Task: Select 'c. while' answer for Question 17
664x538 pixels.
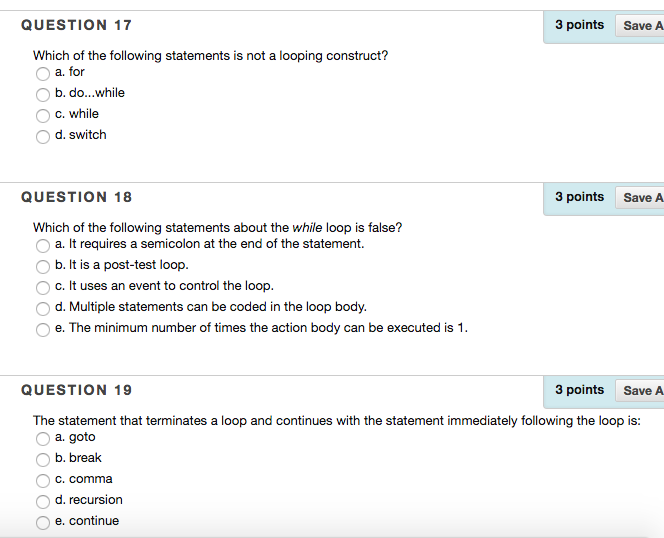Action: pyautogui.click(x=43, y=115)
